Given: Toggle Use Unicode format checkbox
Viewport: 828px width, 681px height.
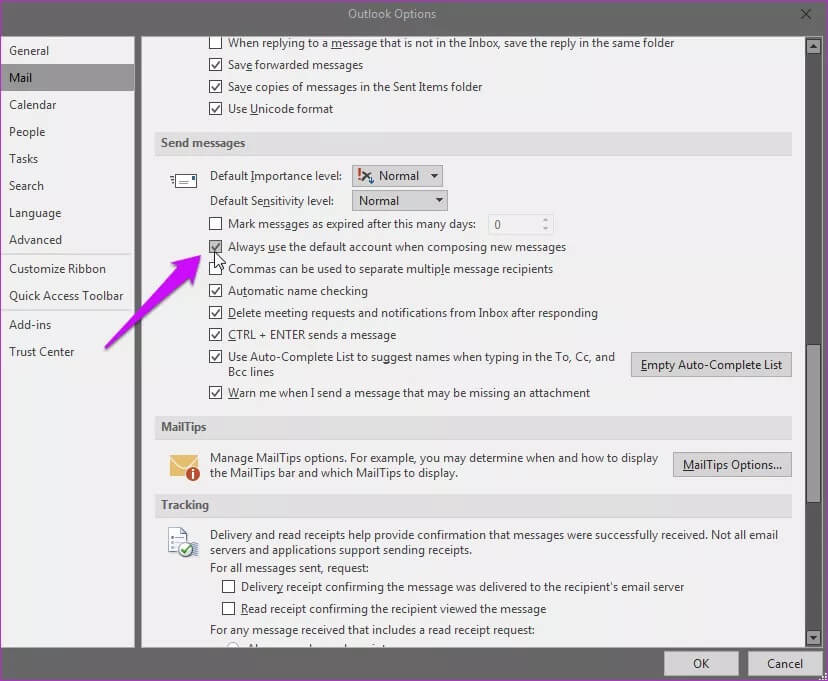Looking at the screenshot, I should [x=215, y=109].
